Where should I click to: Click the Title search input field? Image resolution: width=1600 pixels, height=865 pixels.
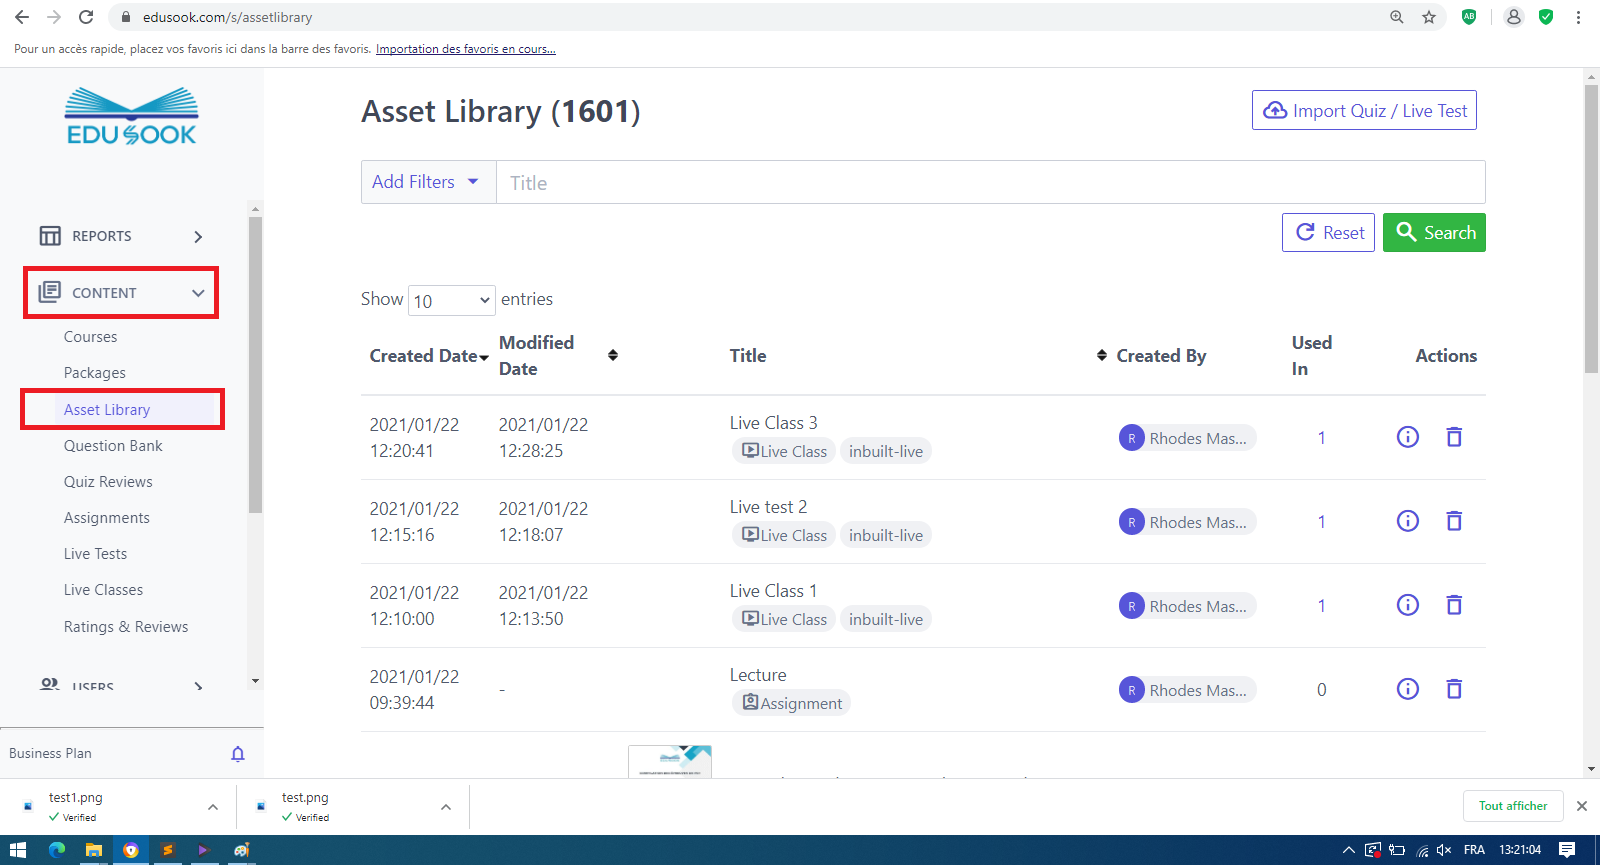pyautogui.click(x=990, y=183)
